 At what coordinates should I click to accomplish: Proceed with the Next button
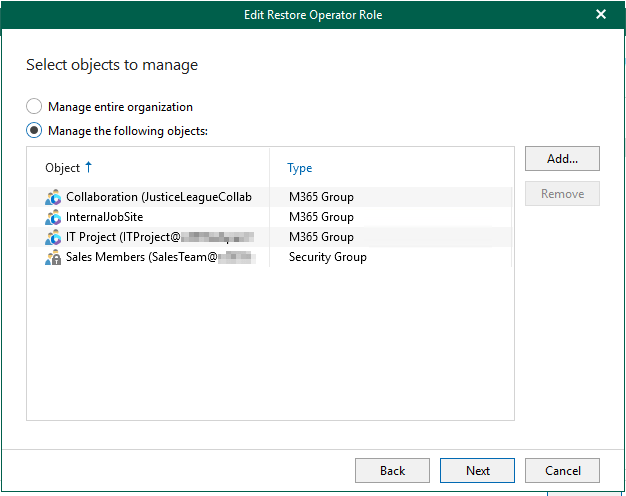477,470
